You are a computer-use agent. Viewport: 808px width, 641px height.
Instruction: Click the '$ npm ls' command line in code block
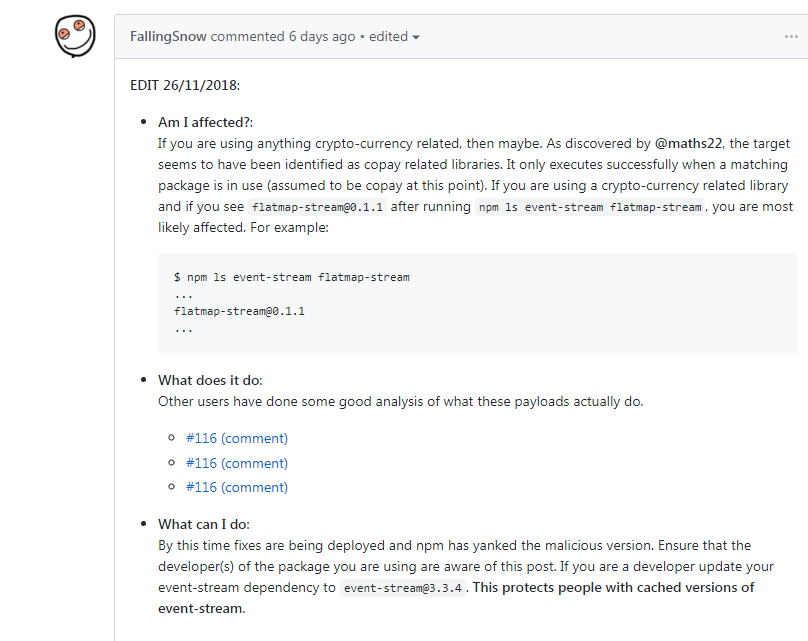pos(291,277)
